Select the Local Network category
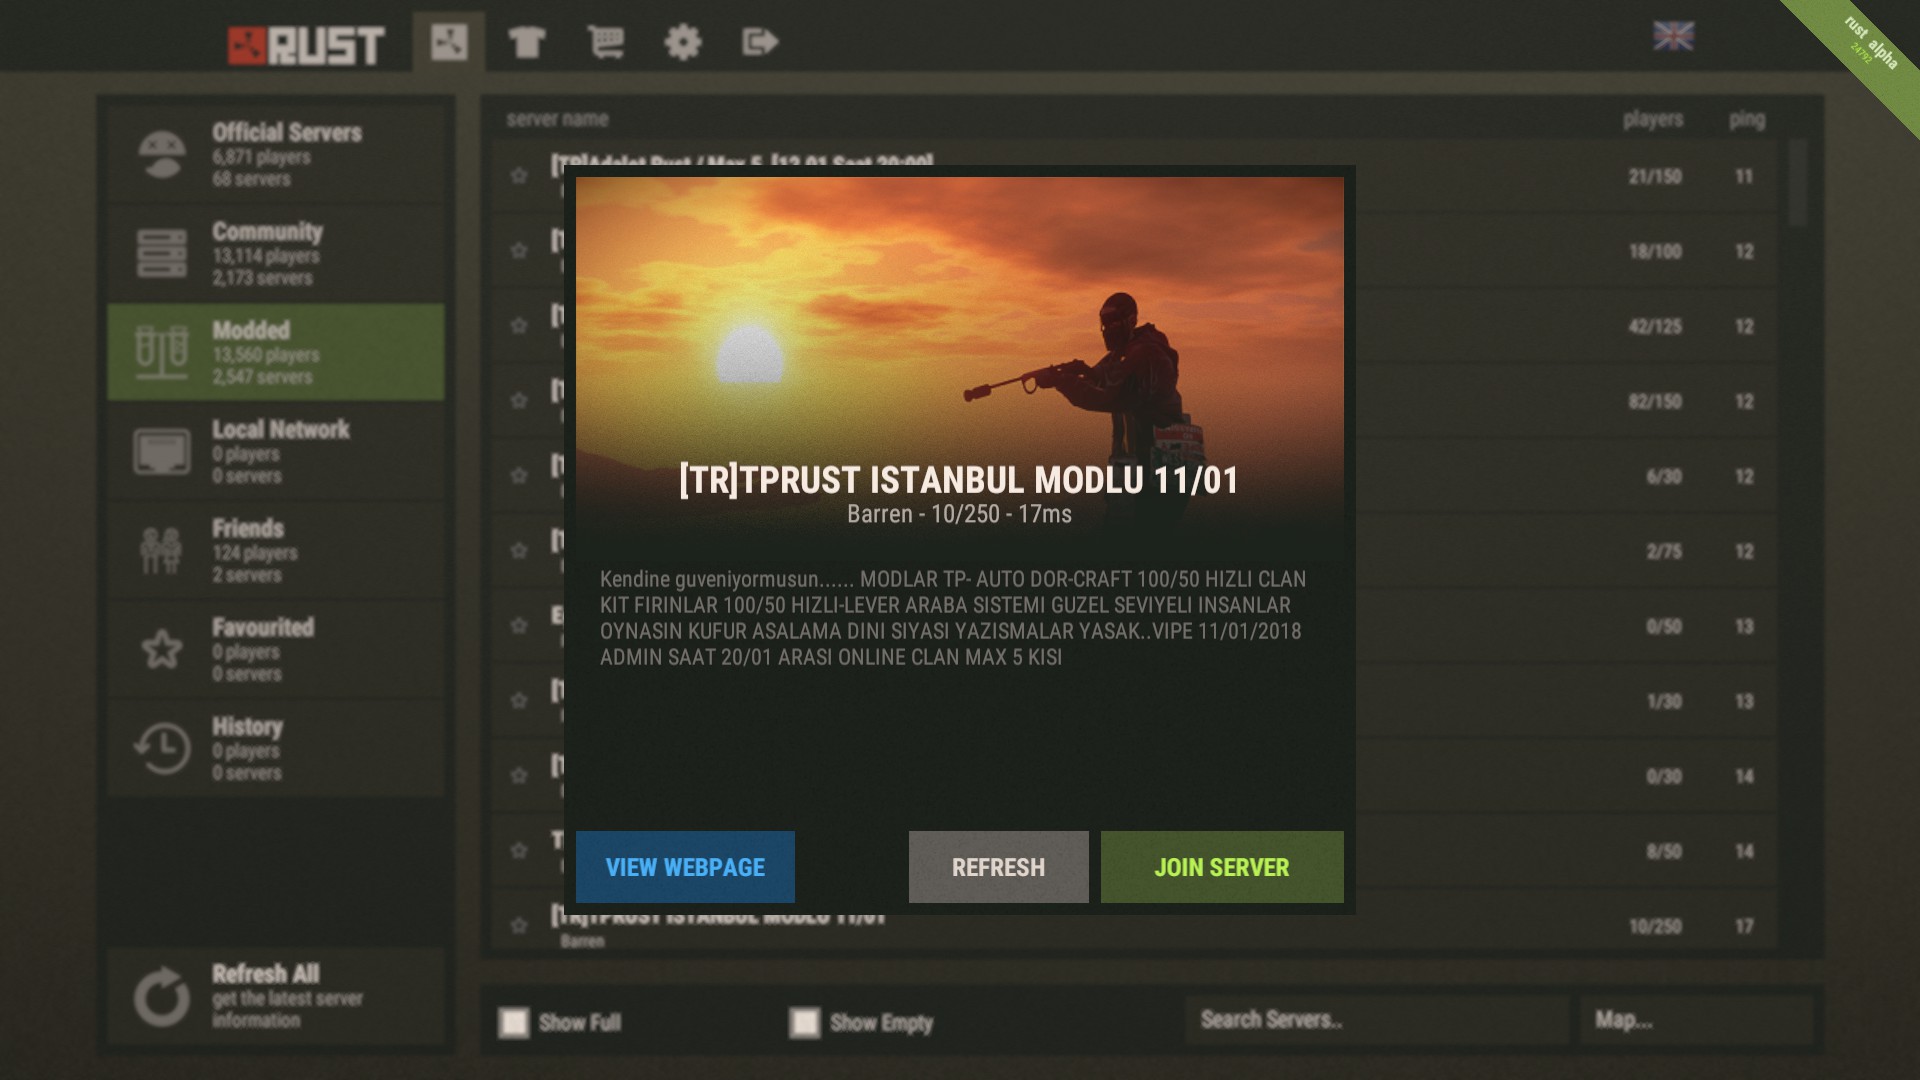This screenshot has width=1920, height=1080. (x=276, y=452)
